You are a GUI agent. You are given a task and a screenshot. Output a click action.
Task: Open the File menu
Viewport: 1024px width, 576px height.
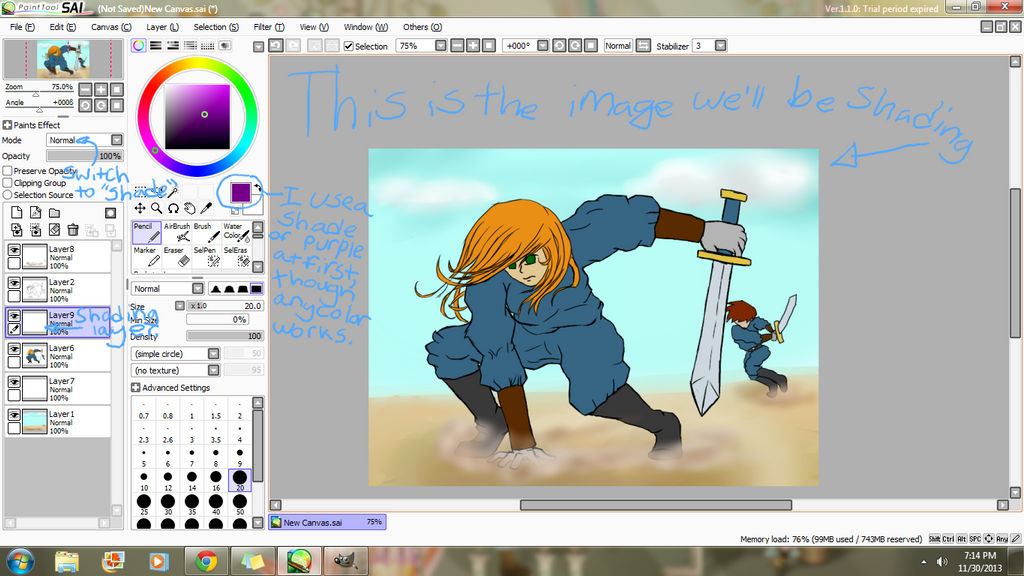[22, 27]
